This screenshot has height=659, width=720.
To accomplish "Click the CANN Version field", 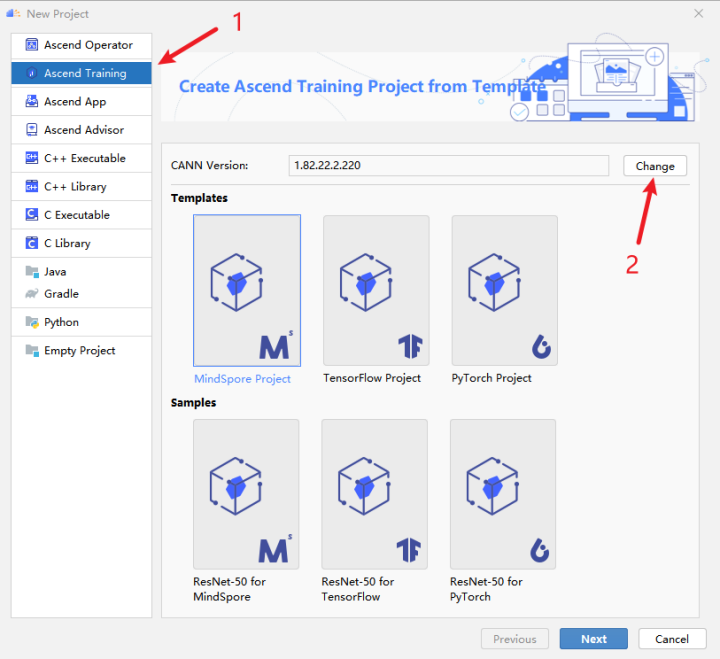I will (449, 165).
